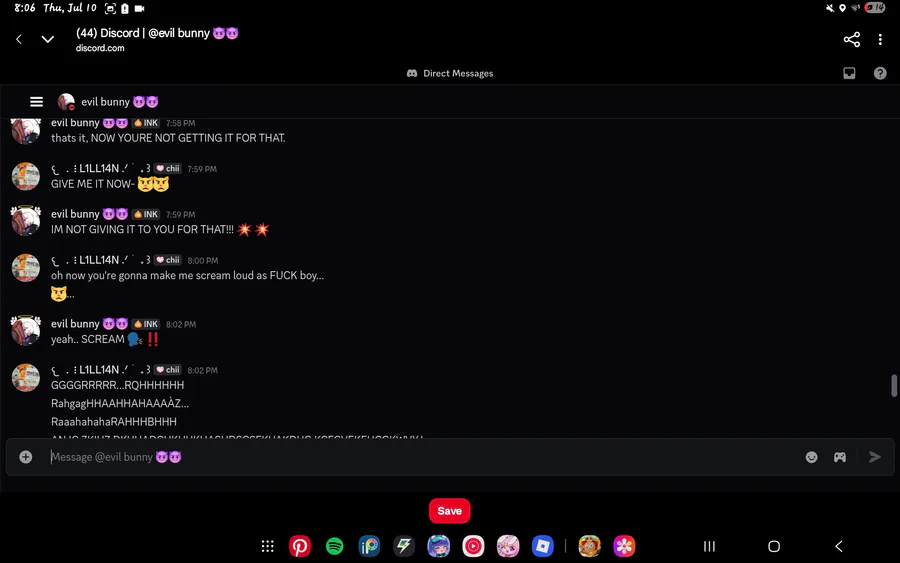Click message 'GGGGRRRRR...RQHHHHHH'
Screen dimensions: 900x563
[x=118, y=385]
